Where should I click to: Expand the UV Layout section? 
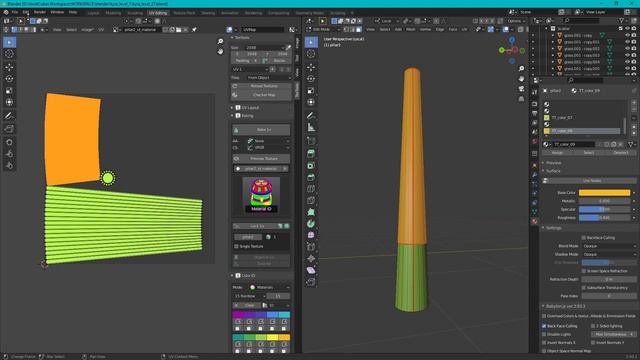(233, 108)
